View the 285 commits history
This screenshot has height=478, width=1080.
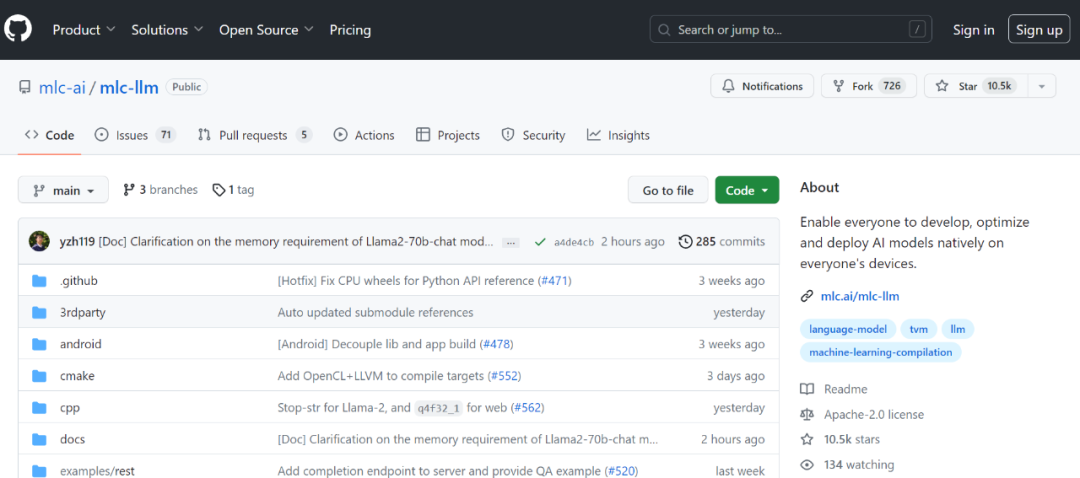pos(721,242)
